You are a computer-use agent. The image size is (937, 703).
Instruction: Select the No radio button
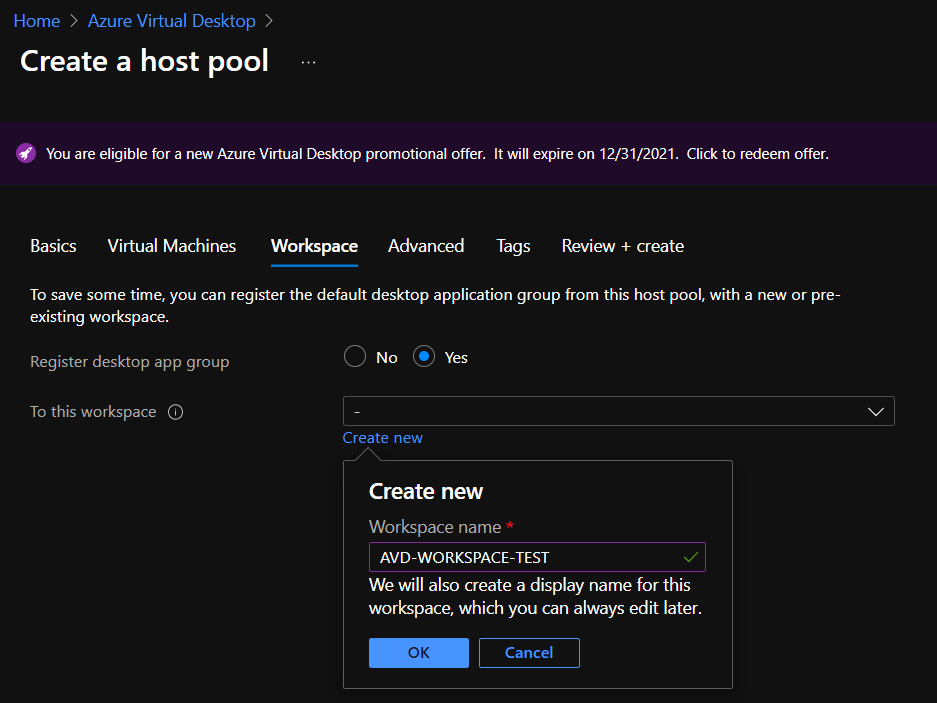coord(355,357)
